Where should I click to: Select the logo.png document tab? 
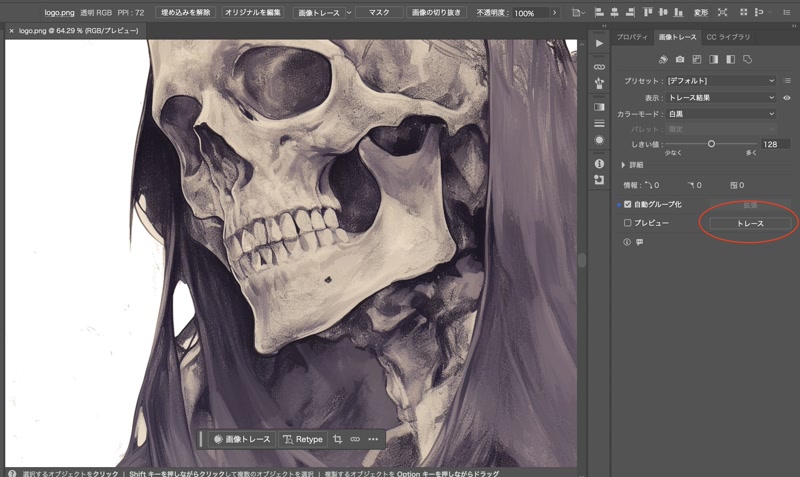79,31
